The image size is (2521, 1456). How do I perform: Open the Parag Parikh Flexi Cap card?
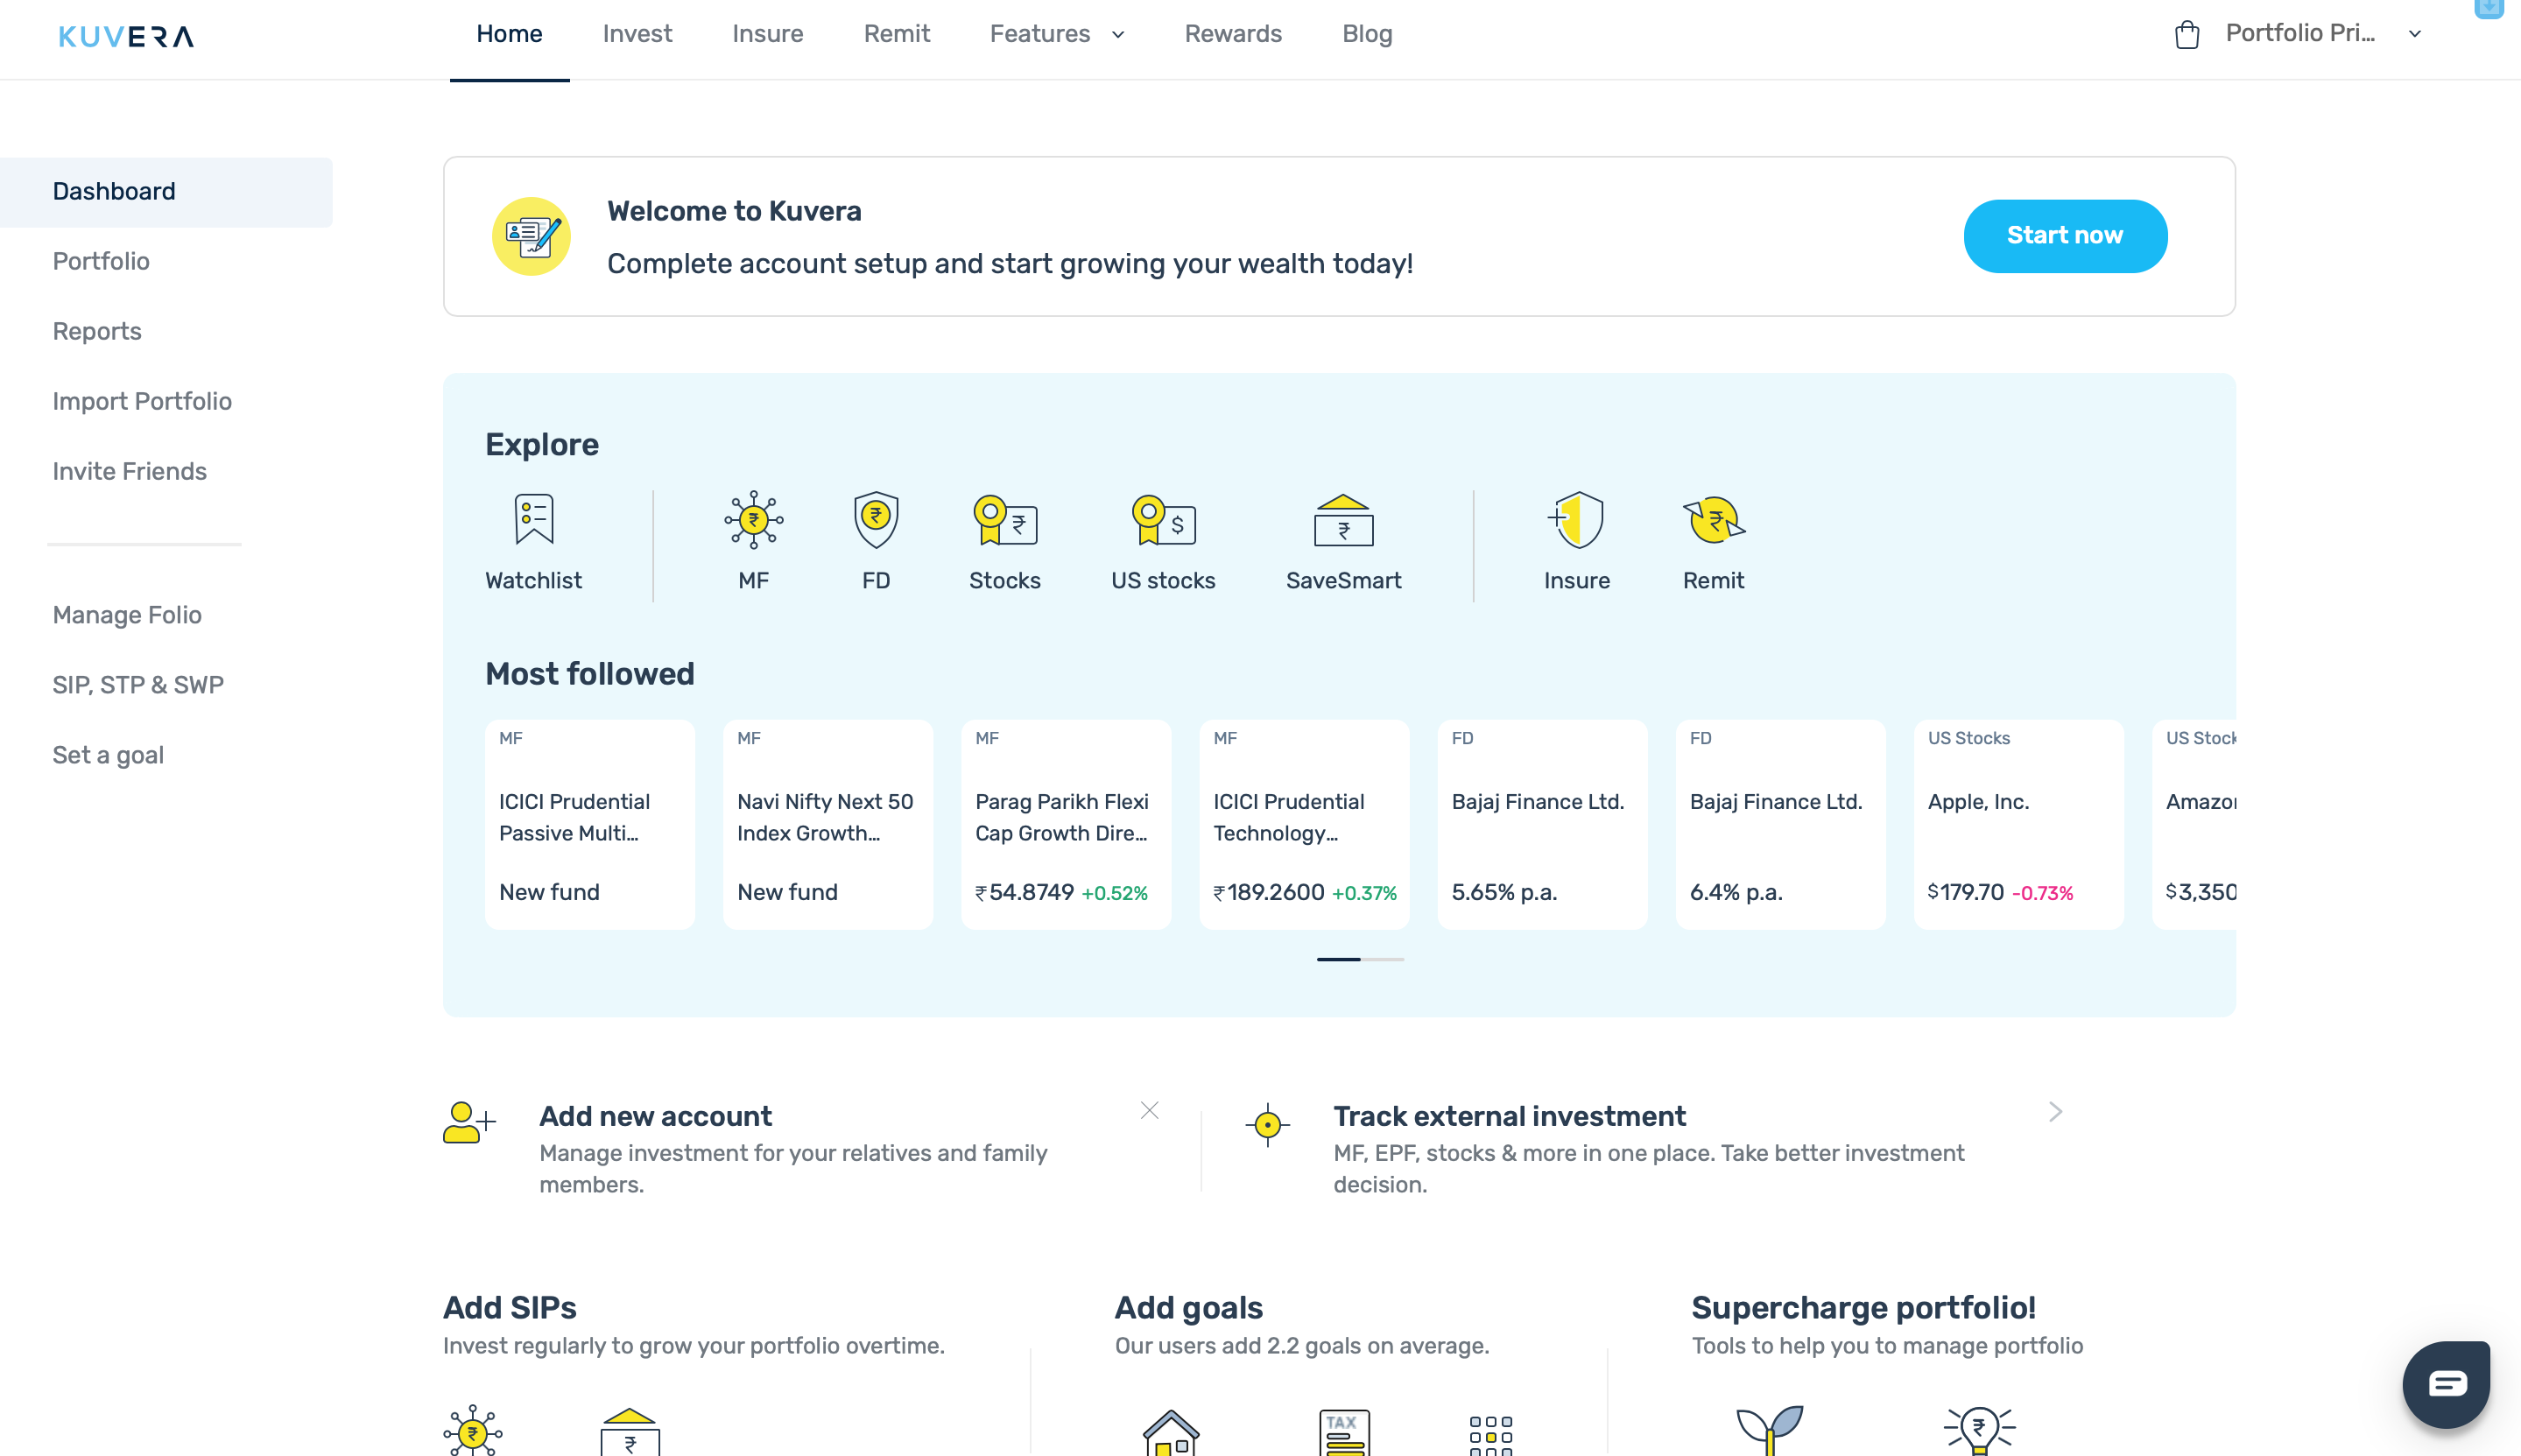[x=1066, y=824]
